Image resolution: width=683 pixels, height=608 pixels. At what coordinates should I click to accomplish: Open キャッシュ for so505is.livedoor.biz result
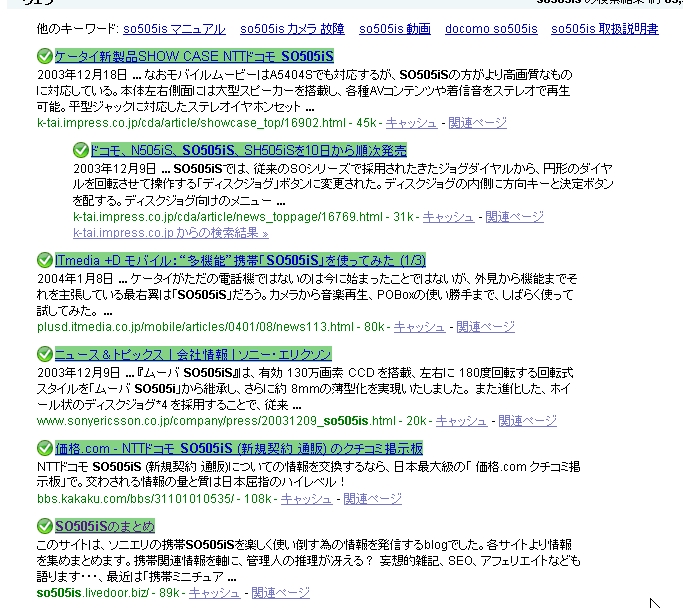click(214, 593)
